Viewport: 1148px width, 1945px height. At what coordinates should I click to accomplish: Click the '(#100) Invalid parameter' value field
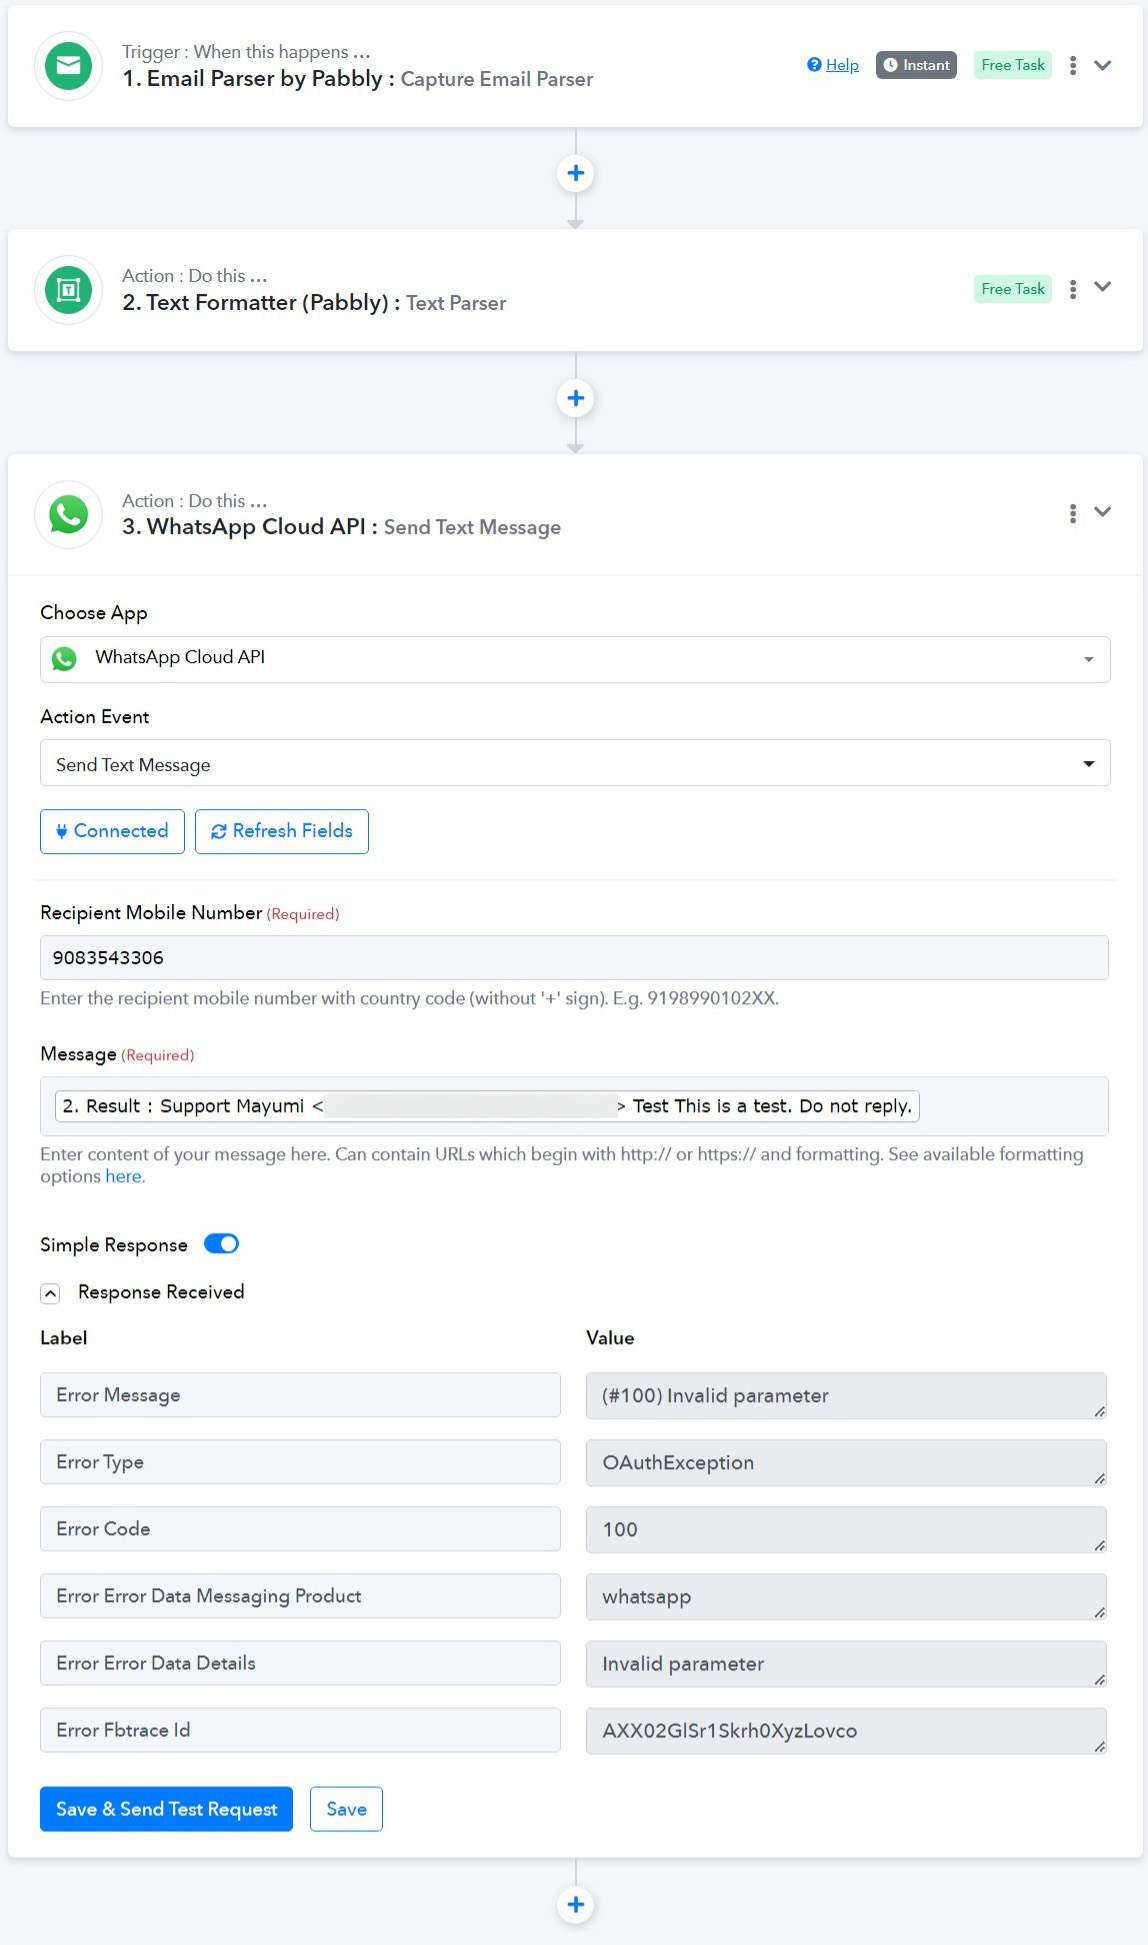pyautogui.click(x=846, y=1396)
